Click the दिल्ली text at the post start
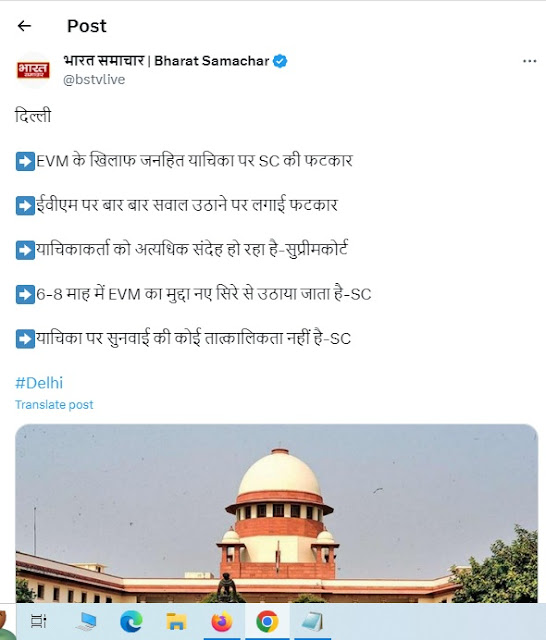The image size is (546, 640). [x=33, y=116]
